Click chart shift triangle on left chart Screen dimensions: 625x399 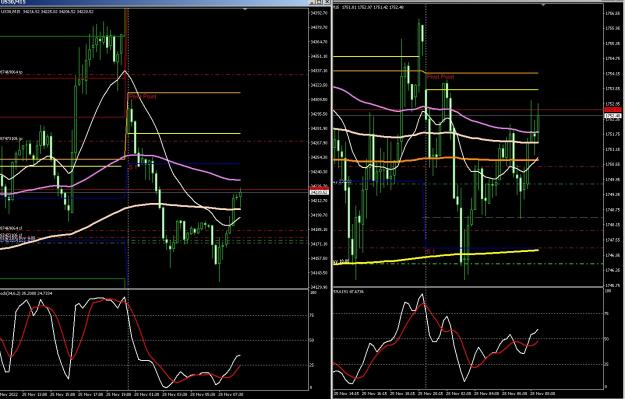(x=245, y=9)
